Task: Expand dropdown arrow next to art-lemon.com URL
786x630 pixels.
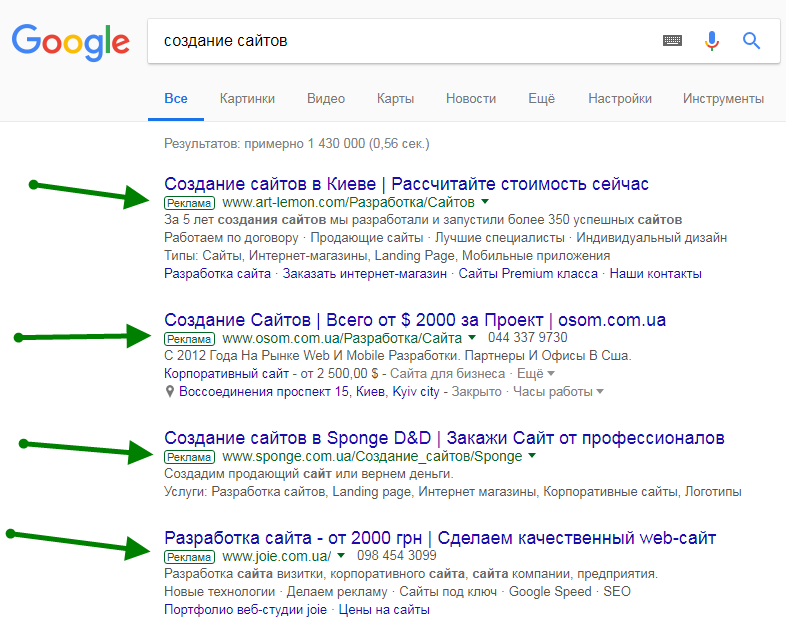Action: point(485,203)
